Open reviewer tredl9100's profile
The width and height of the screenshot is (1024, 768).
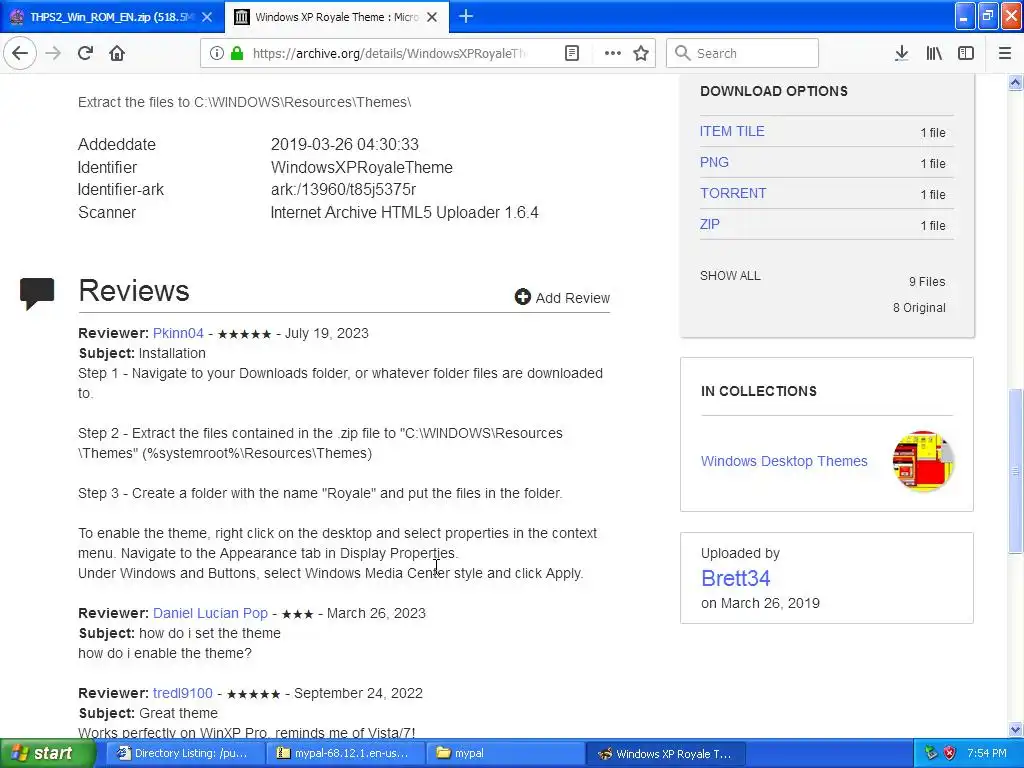point(183,693)
